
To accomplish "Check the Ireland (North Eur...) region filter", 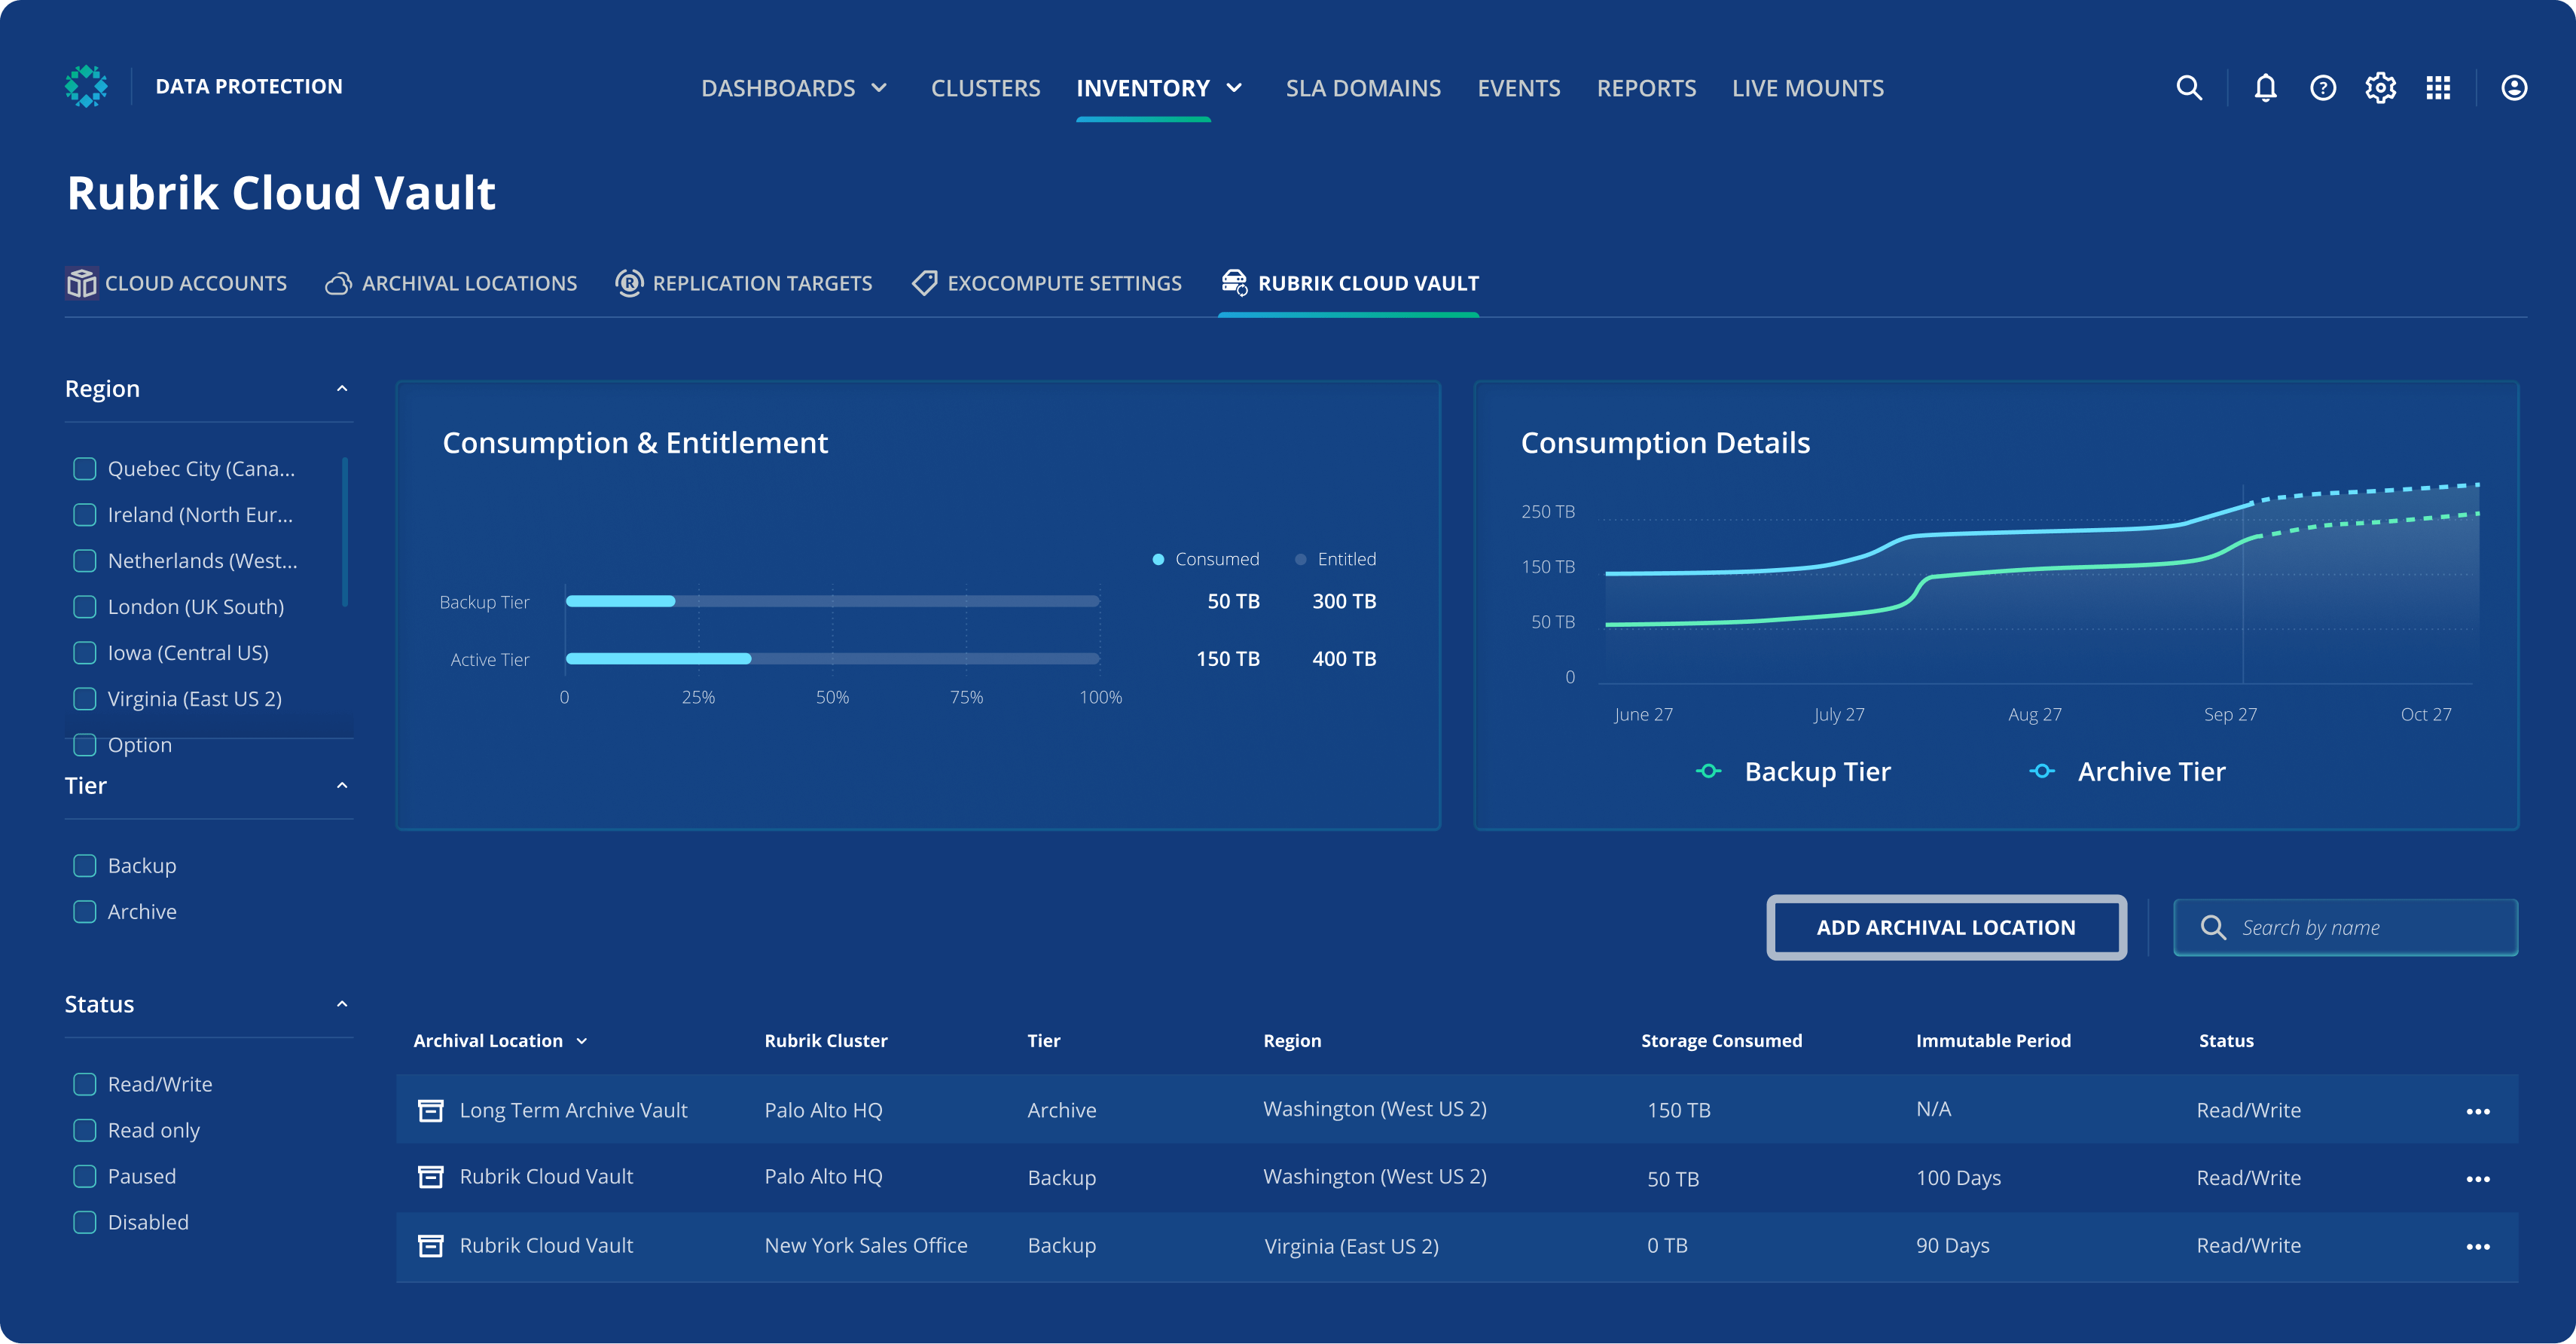I will pyautogui.click(x=85, y=515).
